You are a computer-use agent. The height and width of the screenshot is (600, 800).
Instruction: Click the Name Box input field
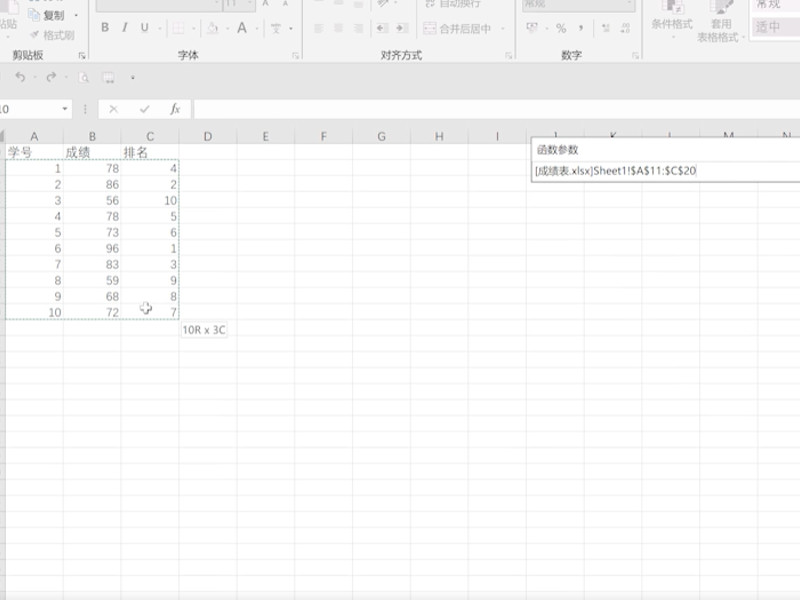pos(30,106)
